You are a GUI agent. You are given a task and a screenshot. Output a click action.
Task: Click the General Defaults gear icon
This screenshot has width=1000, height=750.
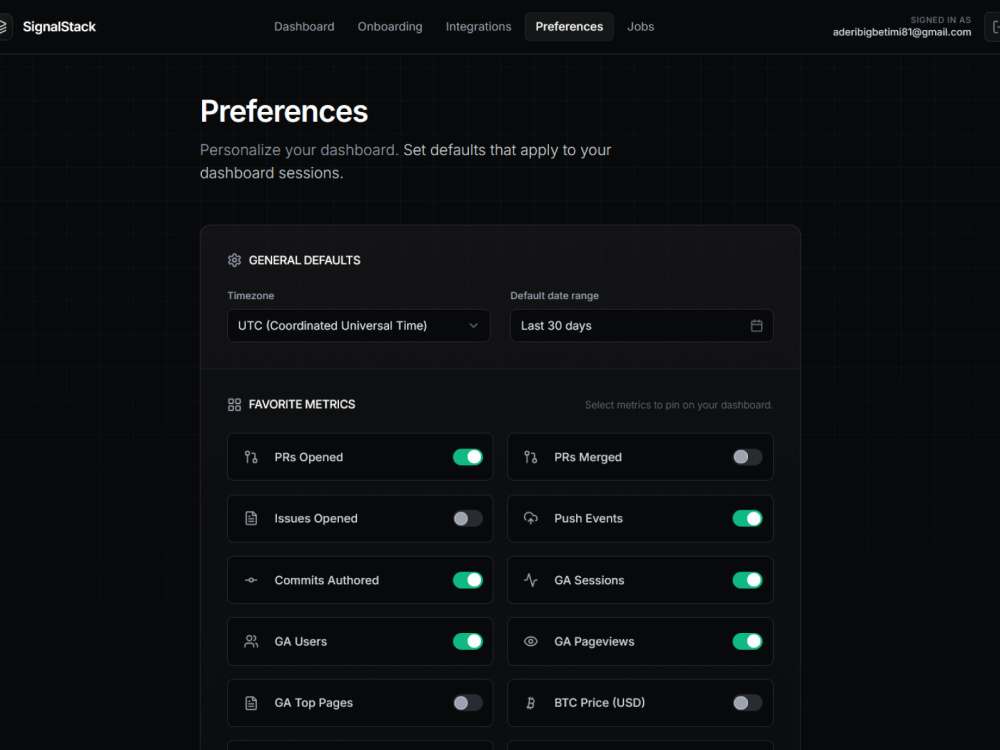pyautogui.click(x=234, y=260)
